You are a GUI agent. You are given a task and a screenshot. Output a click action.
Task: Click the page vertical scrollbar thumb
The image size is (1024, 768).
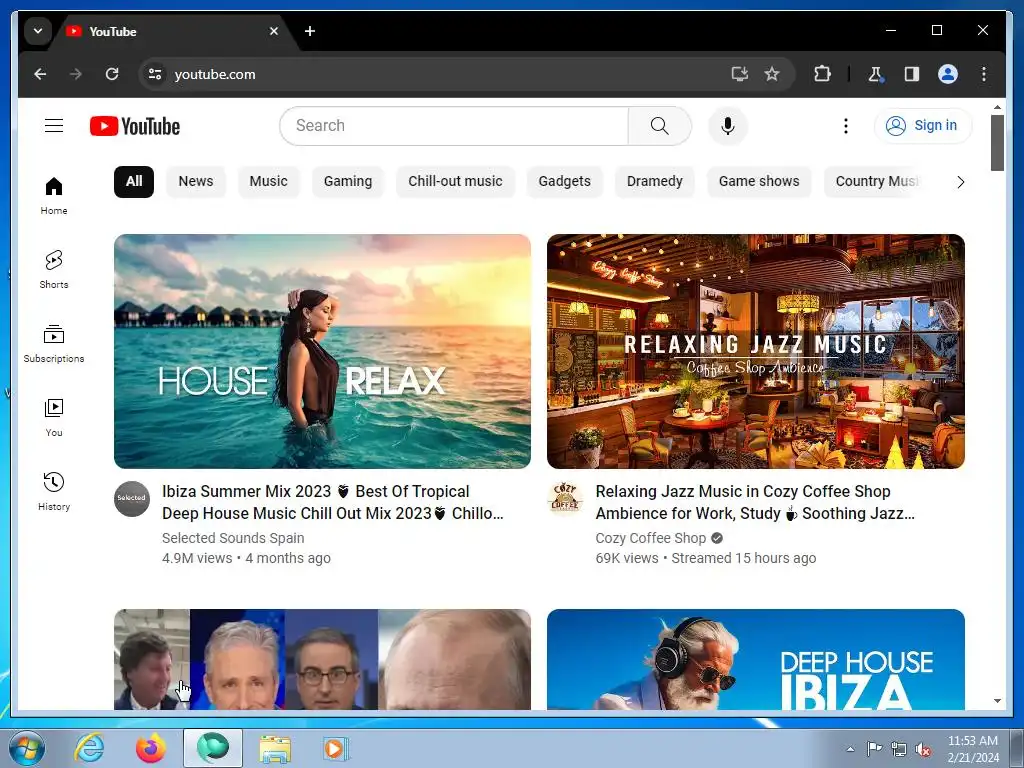click(x=997, y=143)
